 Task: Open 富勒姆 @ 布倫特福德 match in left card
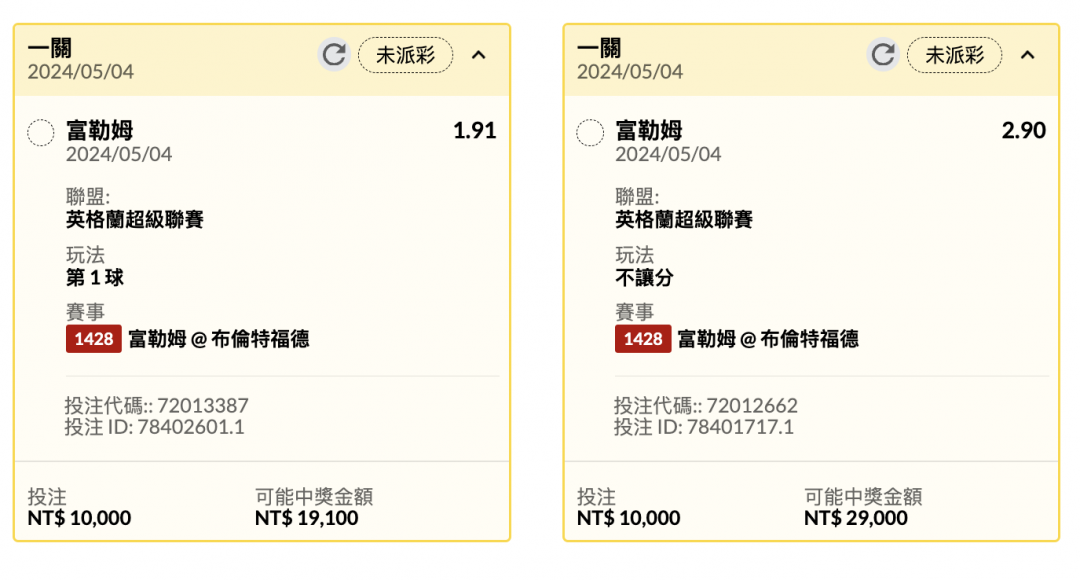tap(219, 339)
